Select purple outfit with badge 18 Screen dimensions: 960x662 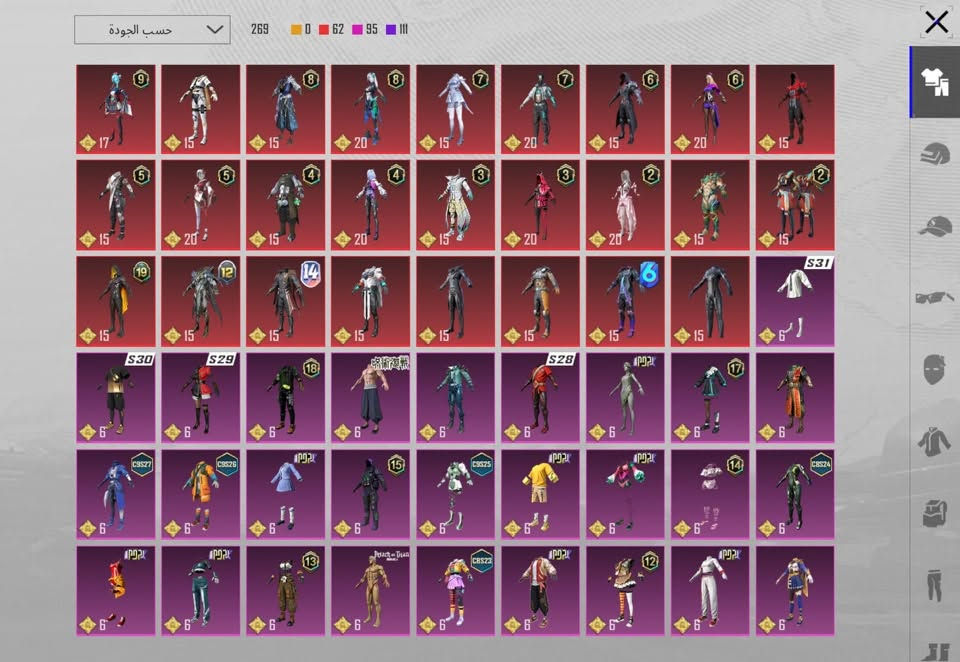click(285, 397)
